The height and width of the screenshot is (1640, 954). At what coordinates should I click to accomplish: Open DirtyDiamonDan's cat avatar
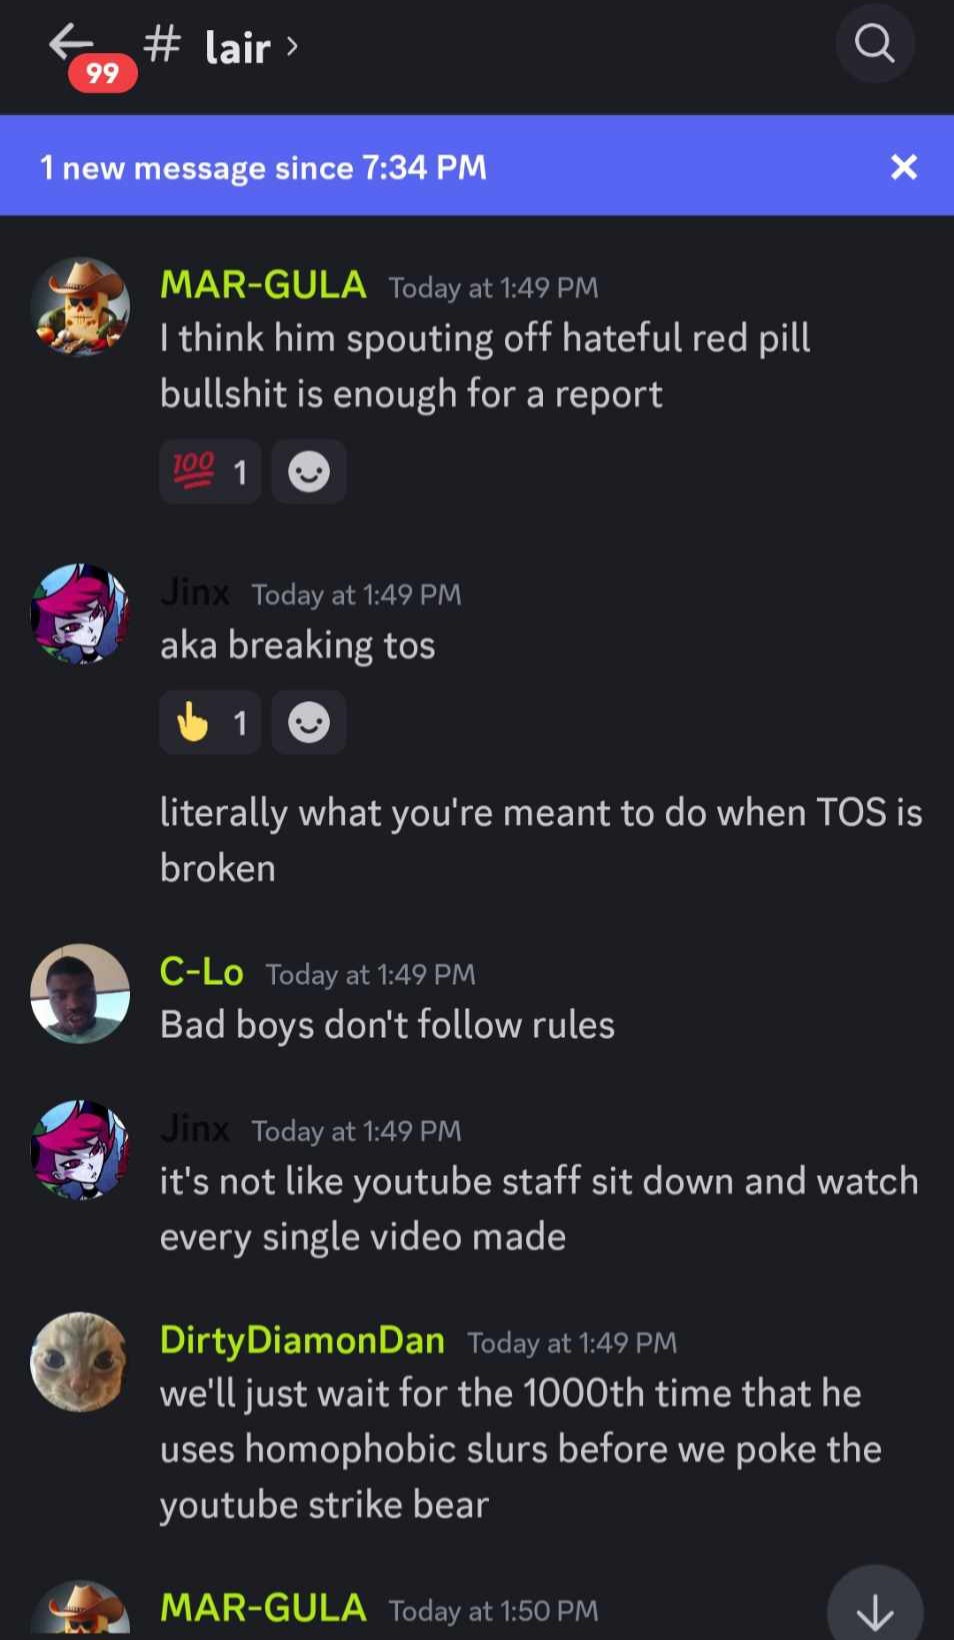pyautogui.click(x=80, y=1361)
